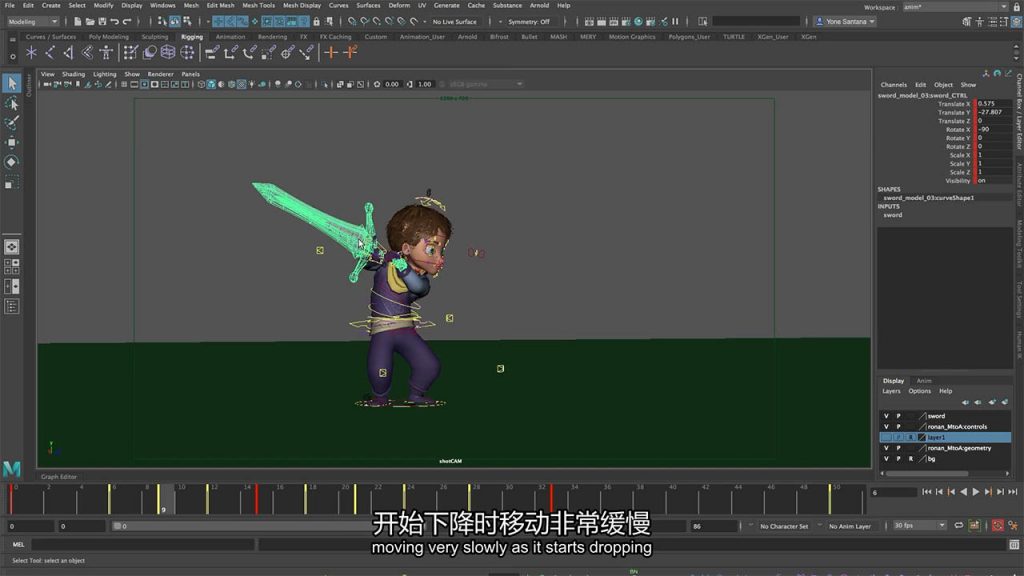Choose the Paint selection tool

point(12,123)
